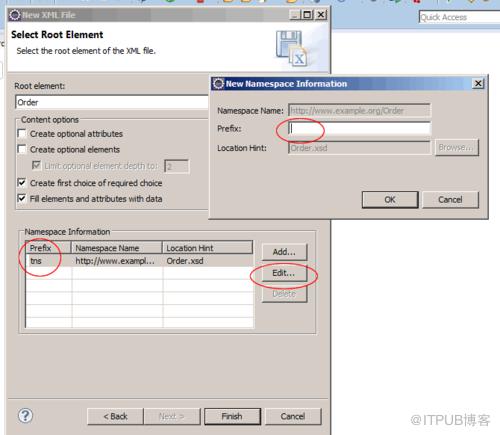Select the tns namespace row
The width and height of the screenshot is (500, 435).
coord(139,261)
